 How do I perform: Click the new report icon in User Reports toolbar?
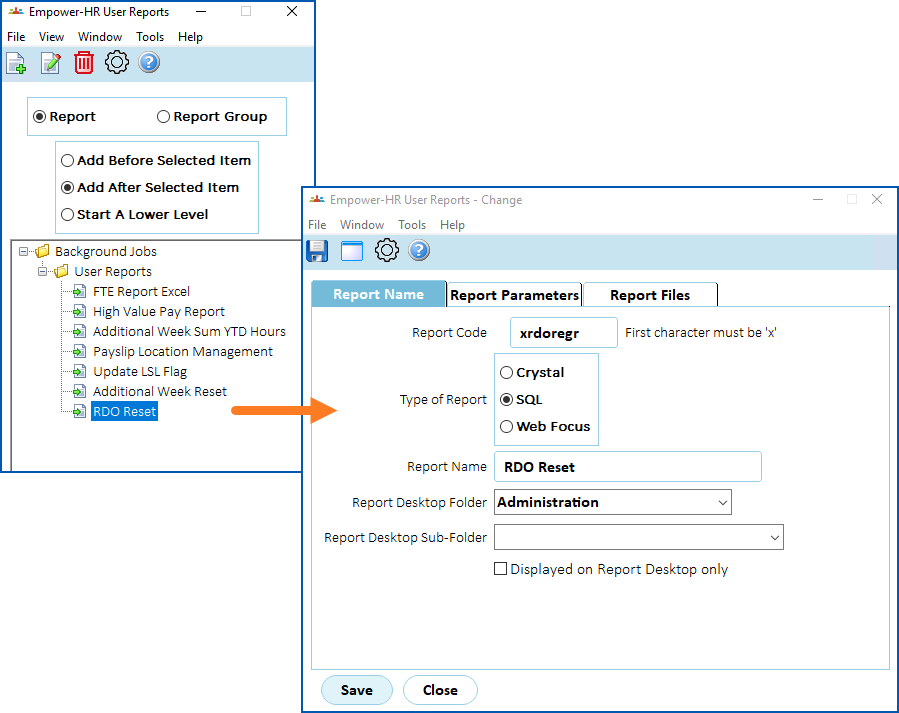click(x=17, y=63)
